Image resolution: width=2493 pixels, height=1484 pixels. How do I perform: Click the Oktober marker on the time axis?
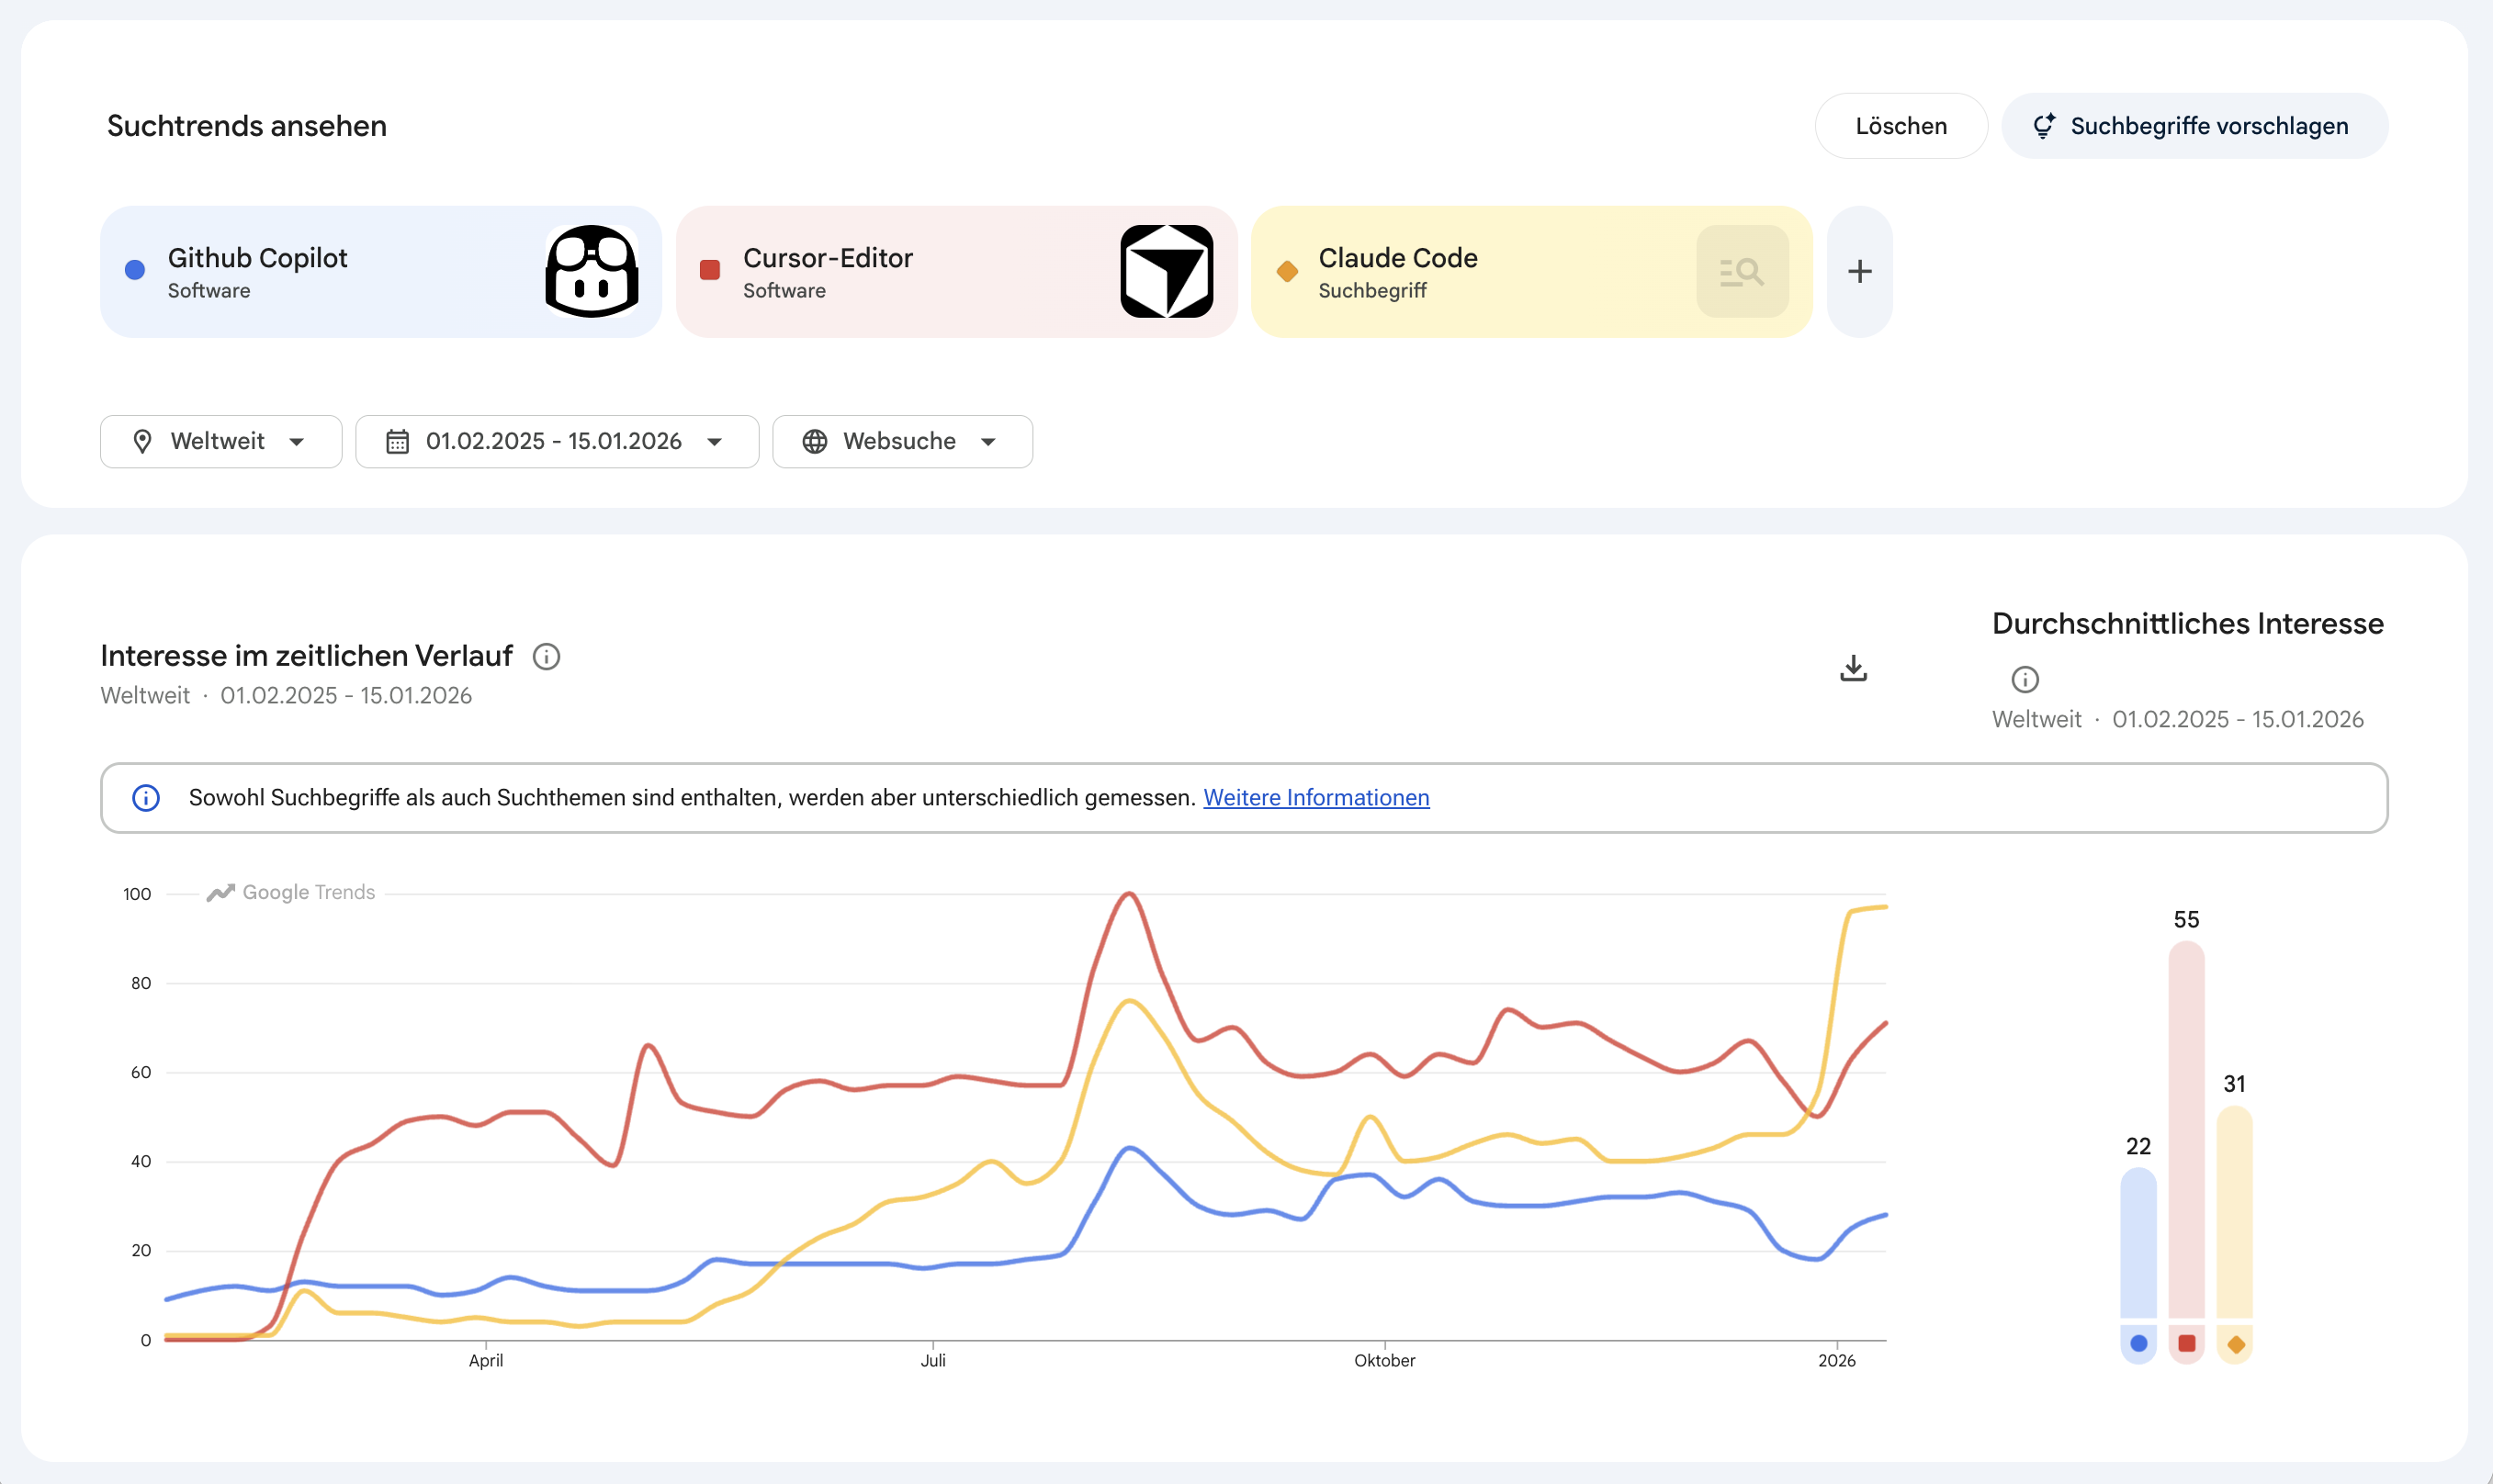tap(1384, 1360)
